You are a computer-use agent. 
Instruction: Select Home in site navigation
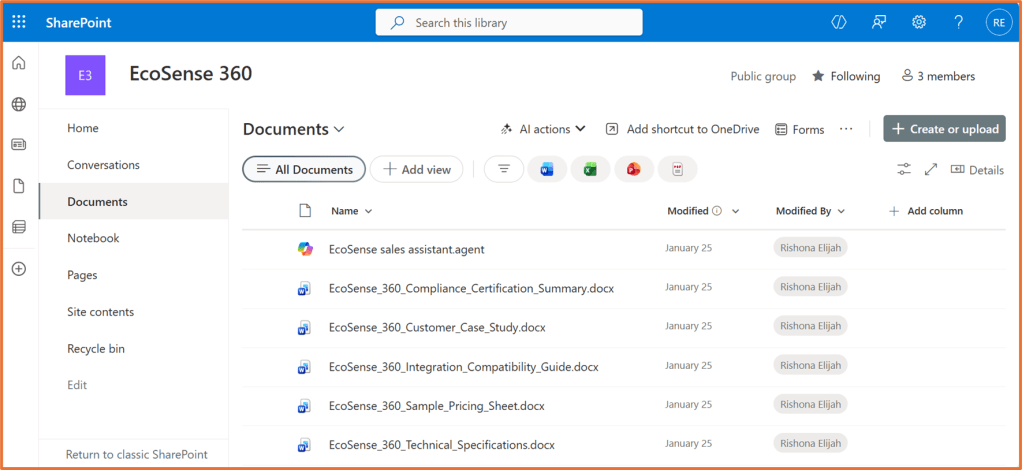click(83, 128)
